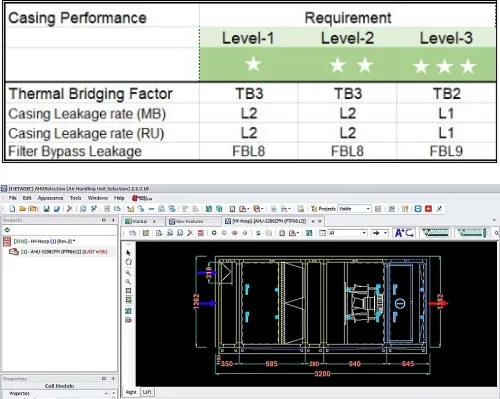Pin the Projects panel
The height and width of the screenshot is (399, 500).
113,220
